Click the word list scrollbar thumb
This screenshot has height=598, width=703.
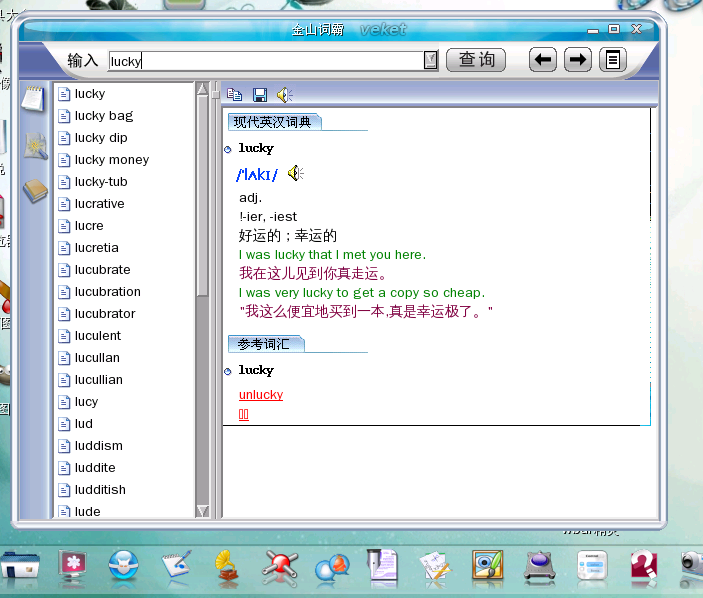tap(203, 196)
